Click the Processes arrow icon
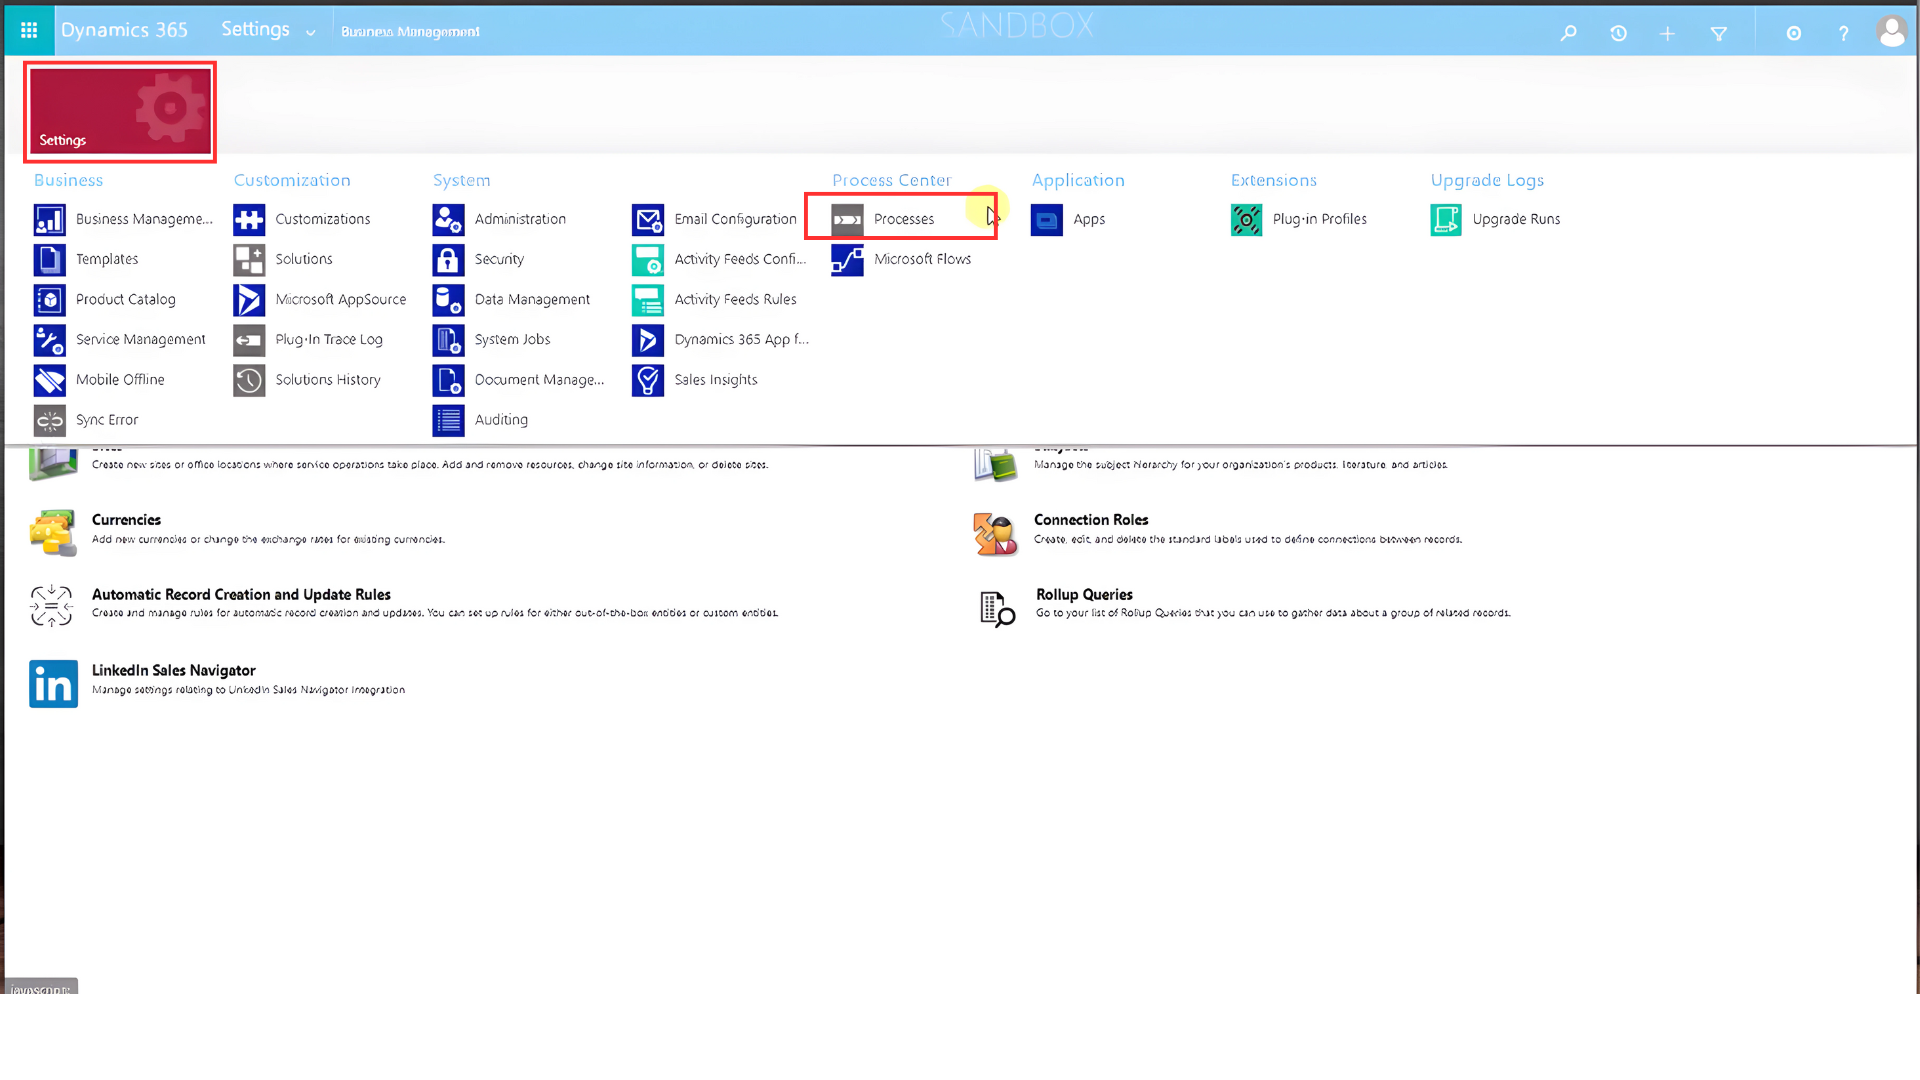Viewport: 1920px width, 1080px height. click(x=847, y=219)
